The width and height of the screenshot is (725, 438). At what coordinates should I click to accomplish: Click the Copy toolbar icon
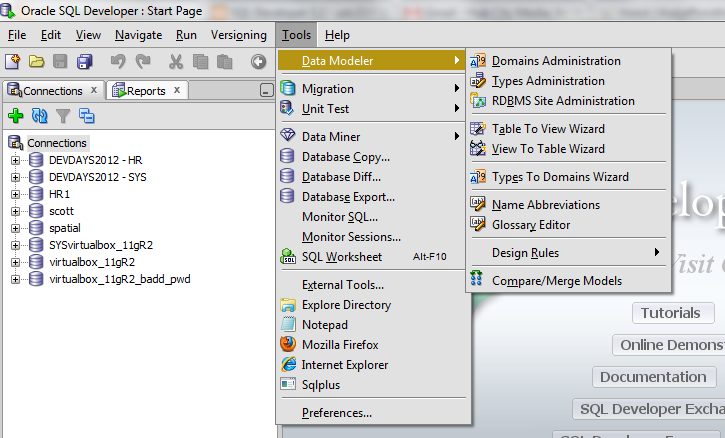(200, 62)
